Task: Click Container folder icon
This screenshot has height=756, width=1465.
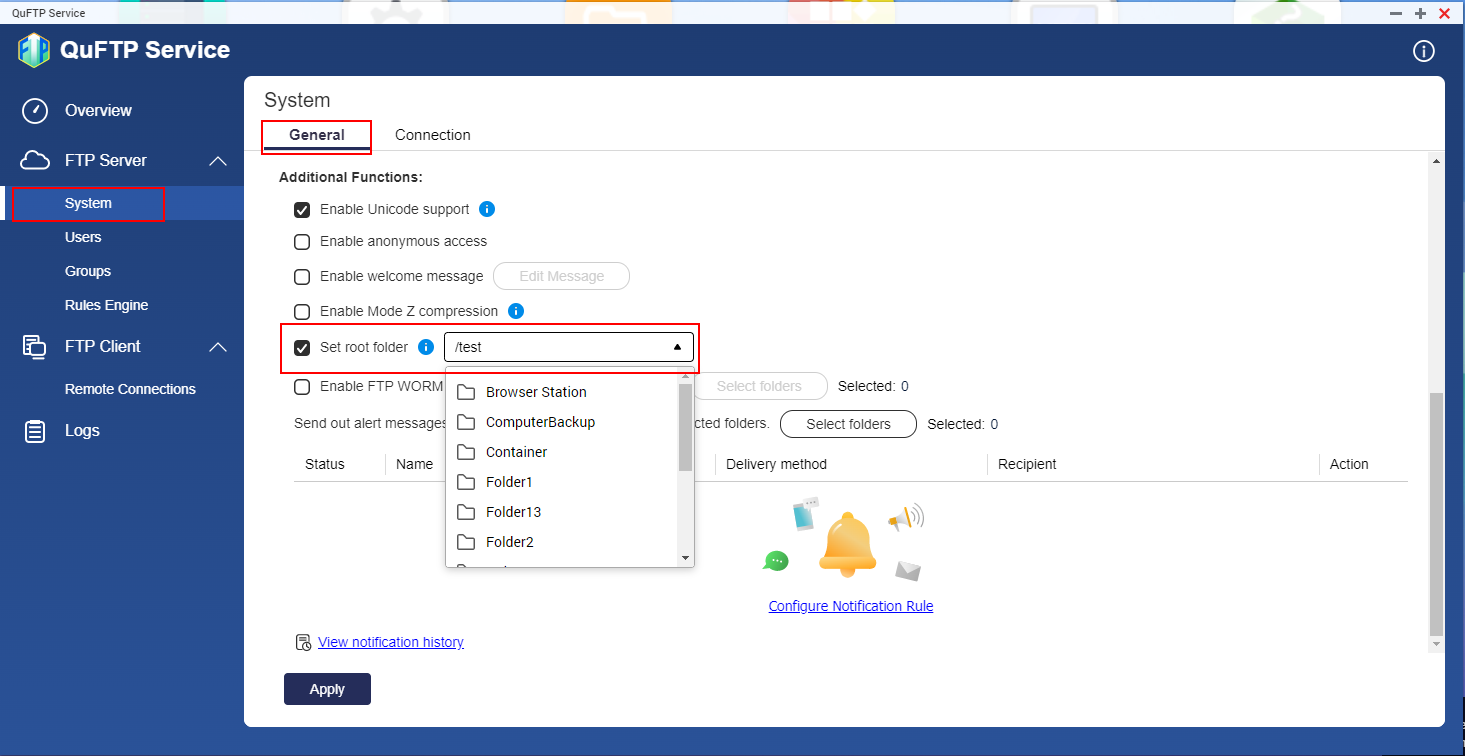Action: coord(465,452)
